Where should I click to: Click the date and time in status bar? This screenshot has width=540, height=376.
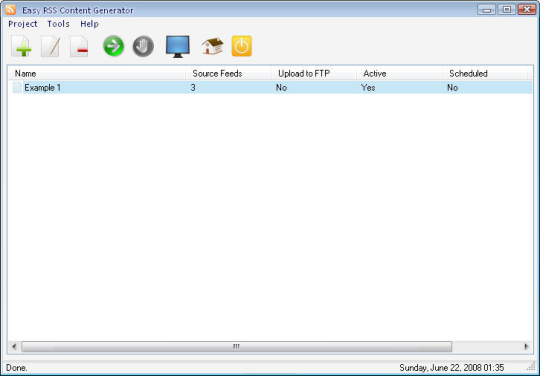tap(452, 368)
